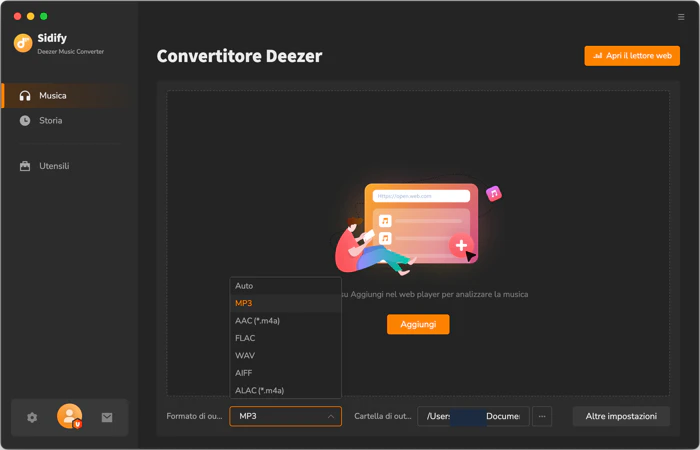This screenshot has width=700, height=450.
Task: Select ALAC (*.m4a) format option
Action: coord(285,390)
